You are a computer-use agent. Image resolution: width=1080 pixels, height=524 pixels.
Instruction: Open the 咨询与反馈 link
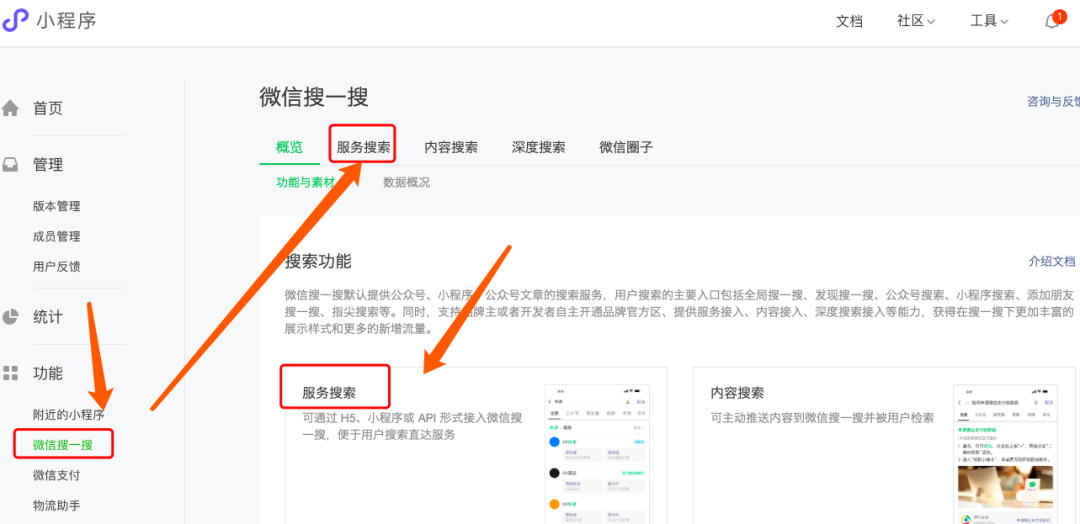pyautogui.click(x=1053, y=102)
